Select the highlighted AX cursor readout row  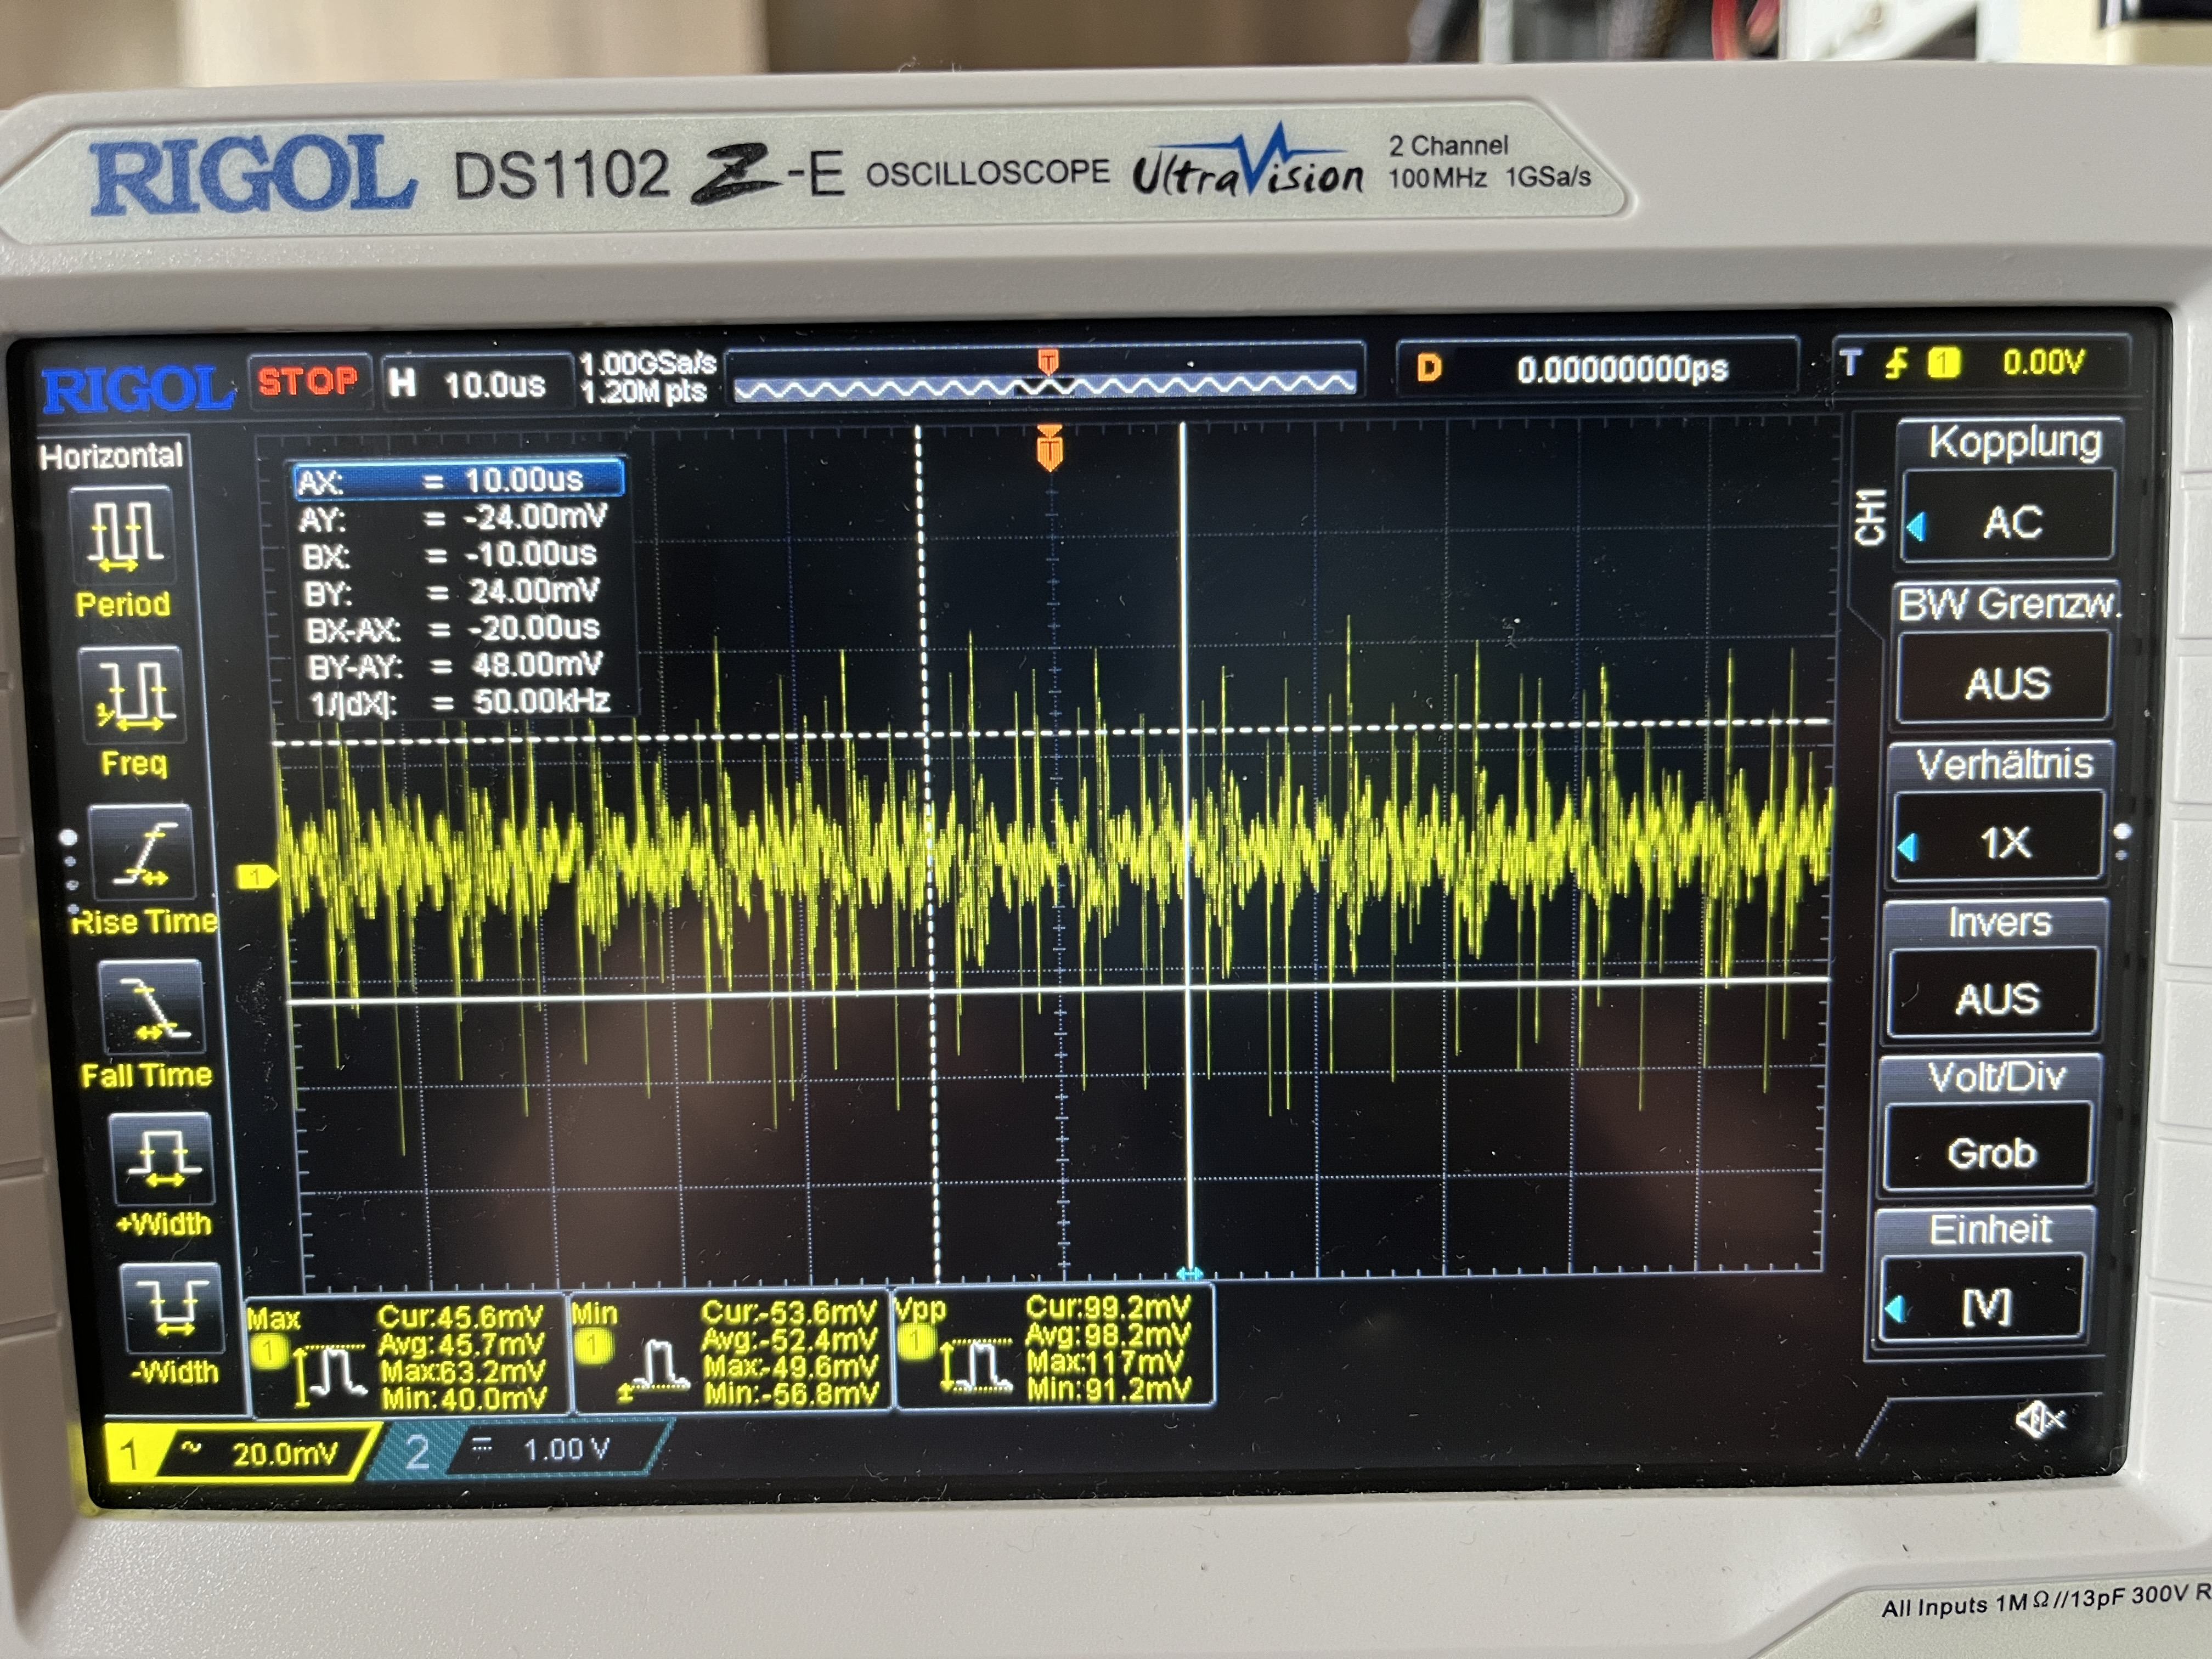click(x=459, y=480)
